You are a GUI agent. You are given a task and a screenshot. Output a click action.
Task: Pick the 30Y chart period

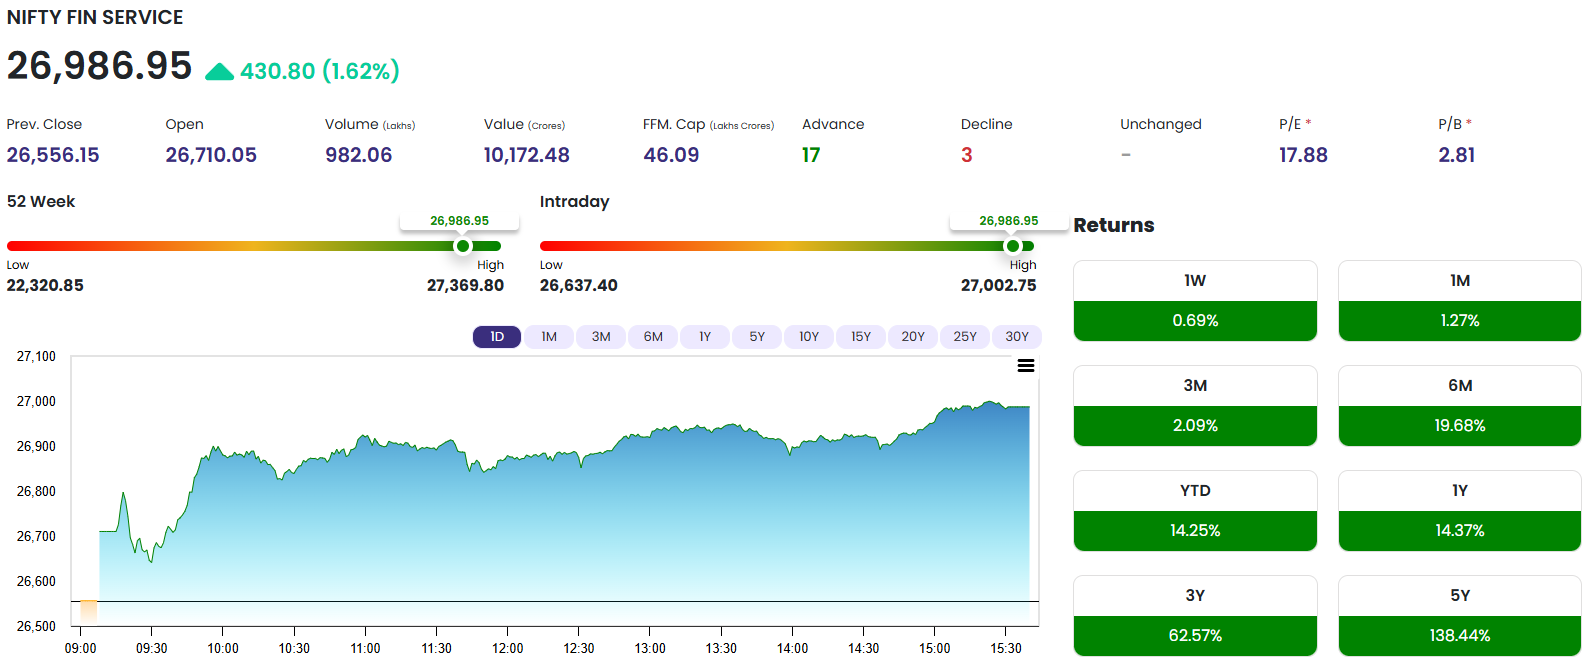(x=1017, y=337)
